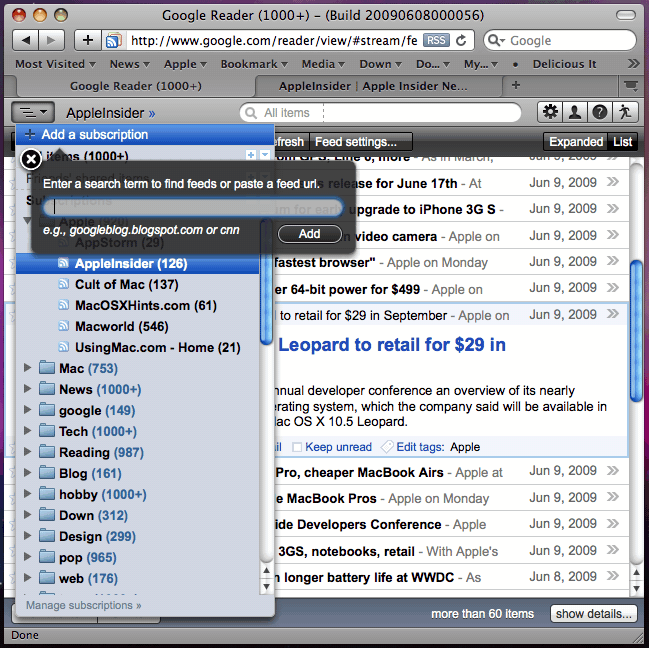Click the feed icon next to AppleInsider (126)

point(63,263)
